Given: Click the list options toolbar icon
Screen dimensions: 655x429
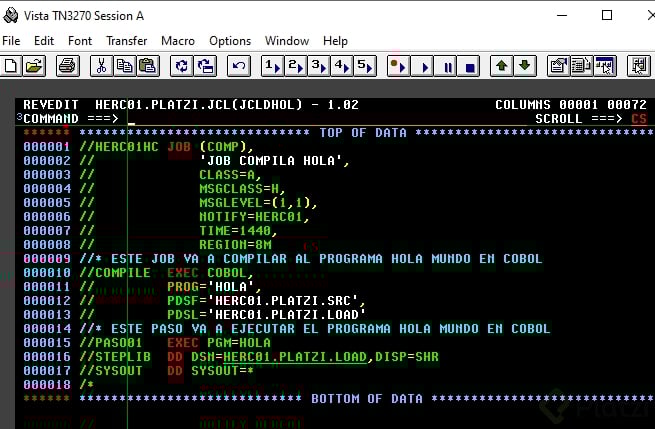Looking at the screenshot, I should click(x=581, y=66).
